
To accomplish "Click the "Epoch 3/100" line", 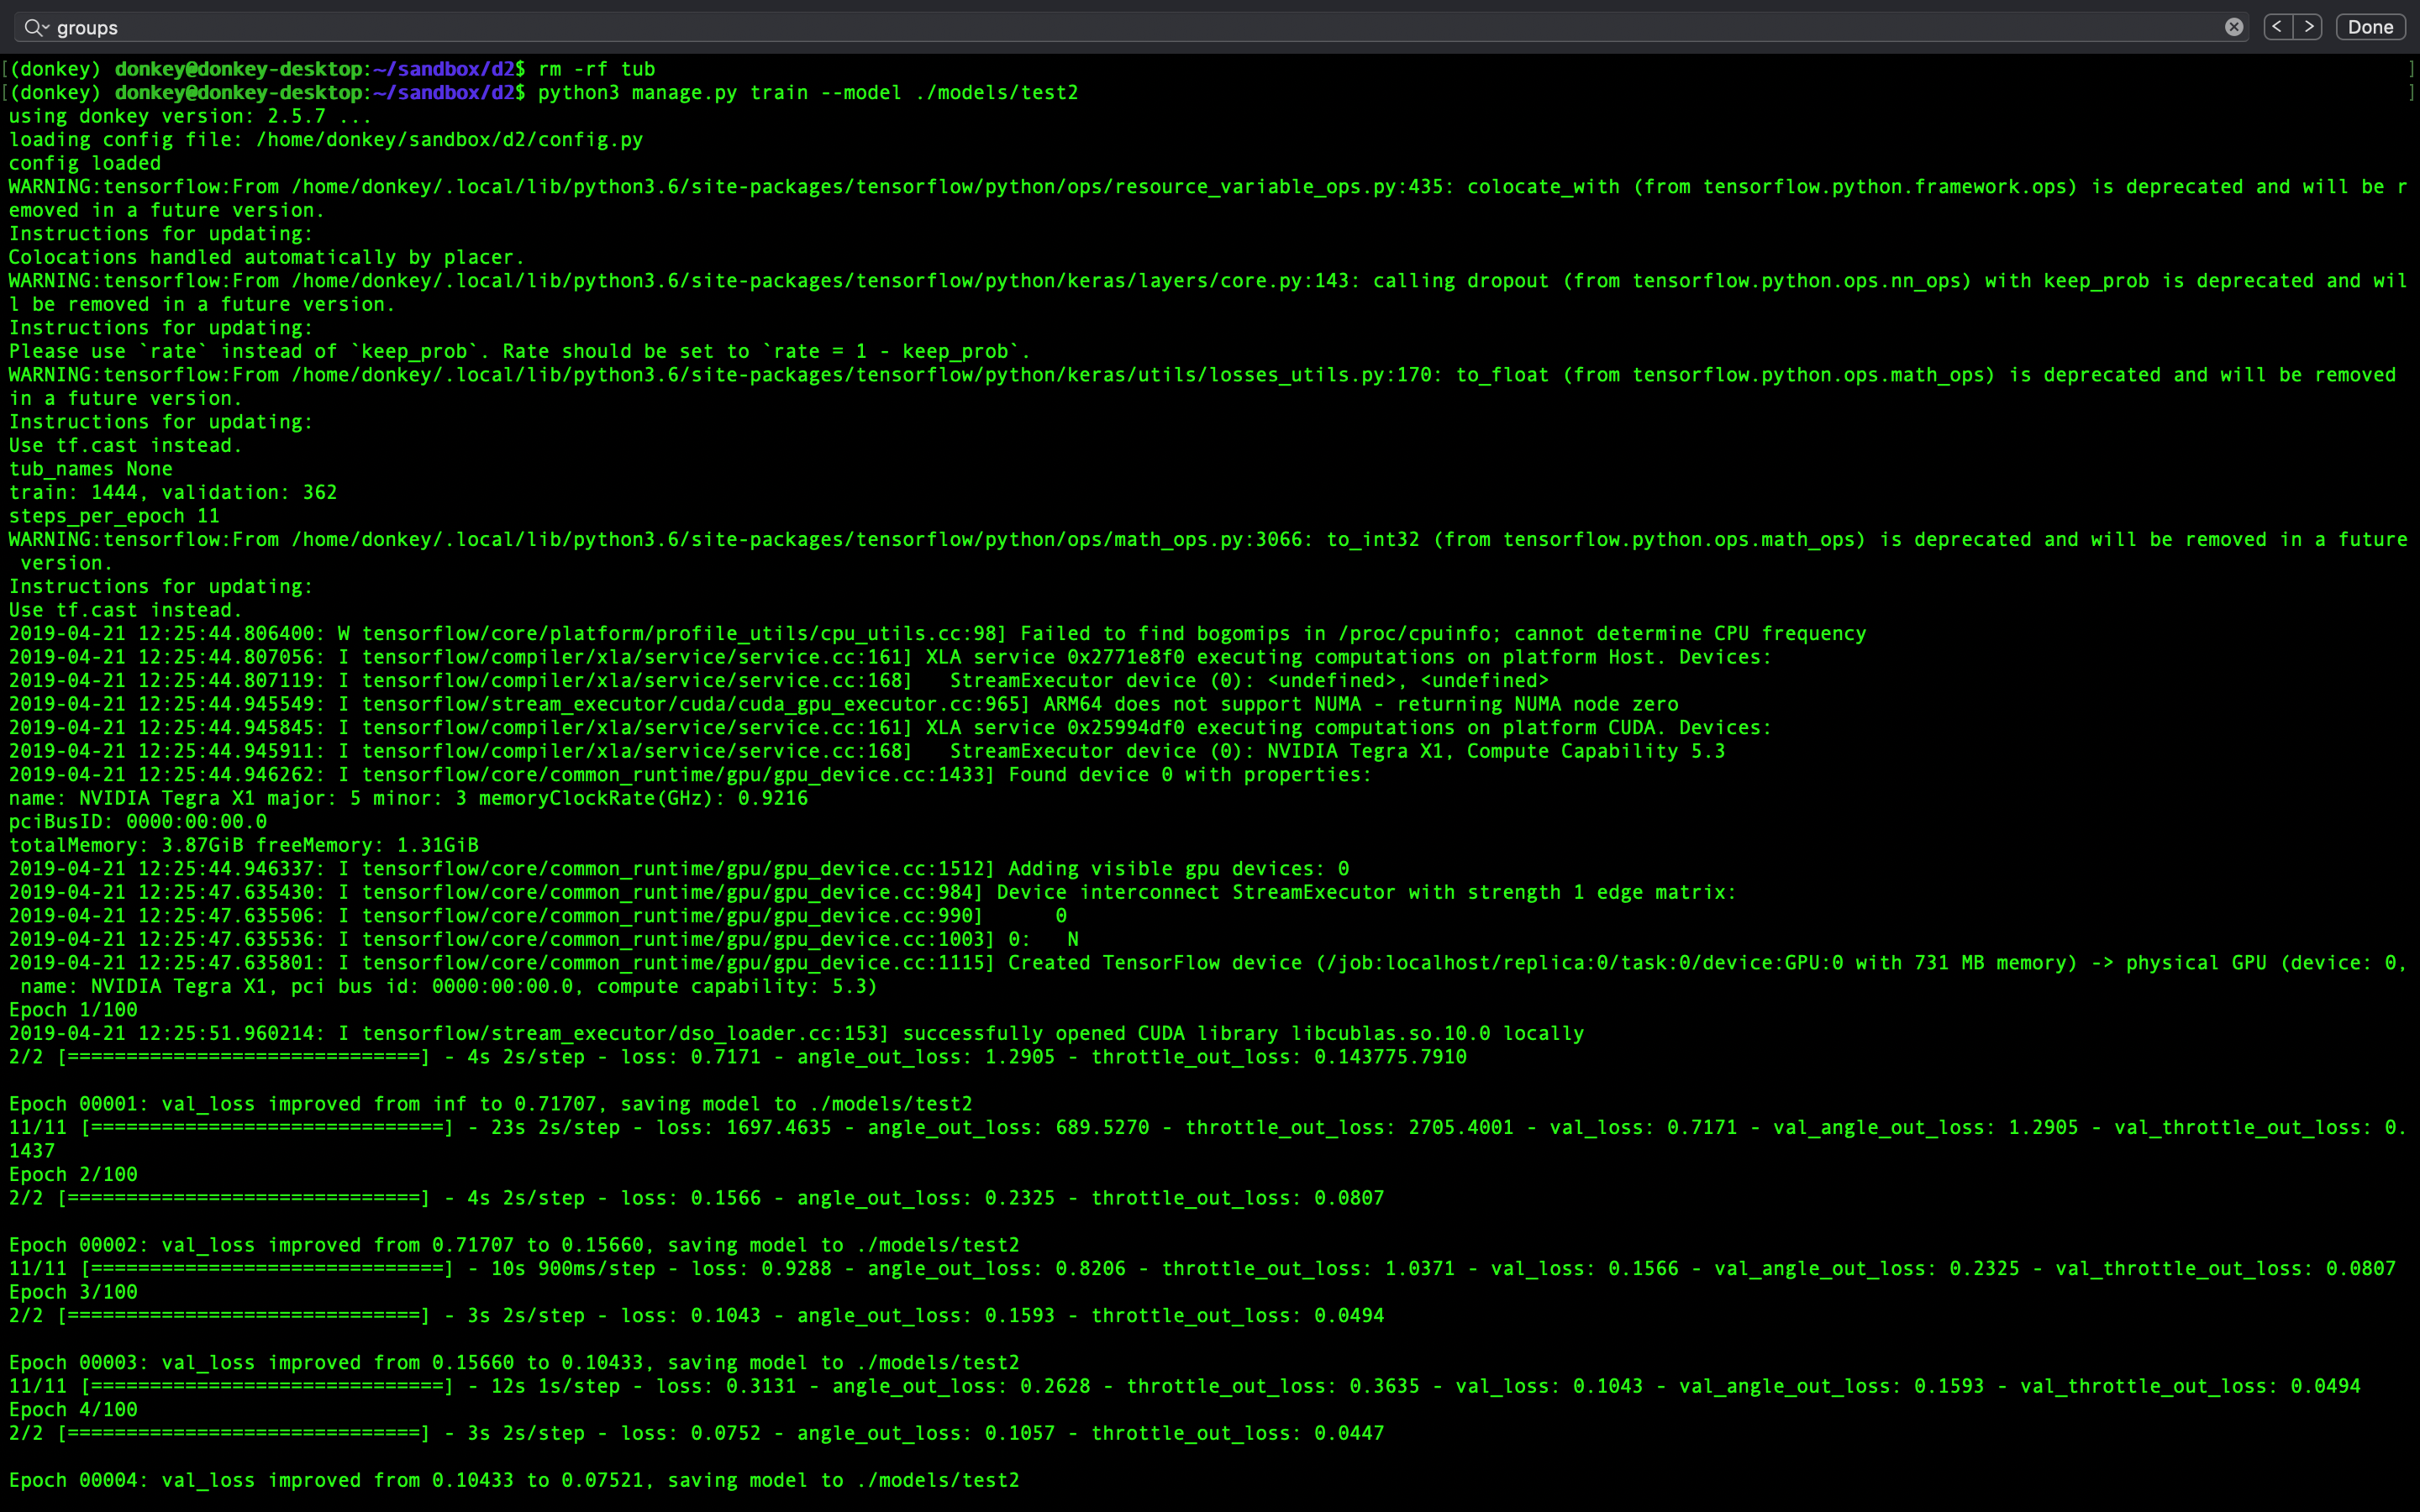I will coord(73,1292).
